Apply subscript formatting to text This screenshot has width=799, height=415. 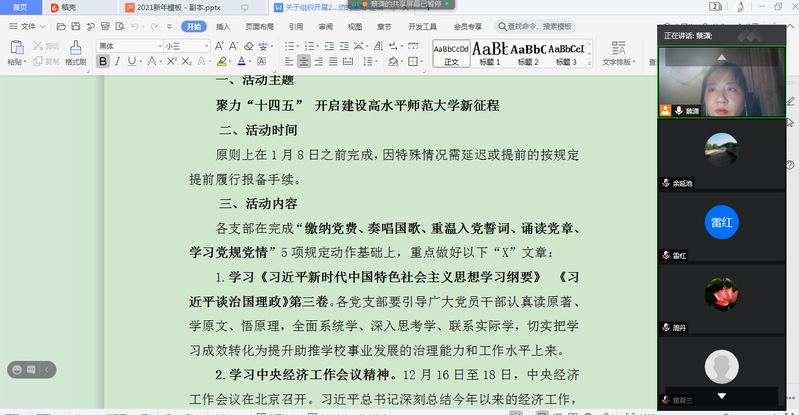tap(184, 62)
